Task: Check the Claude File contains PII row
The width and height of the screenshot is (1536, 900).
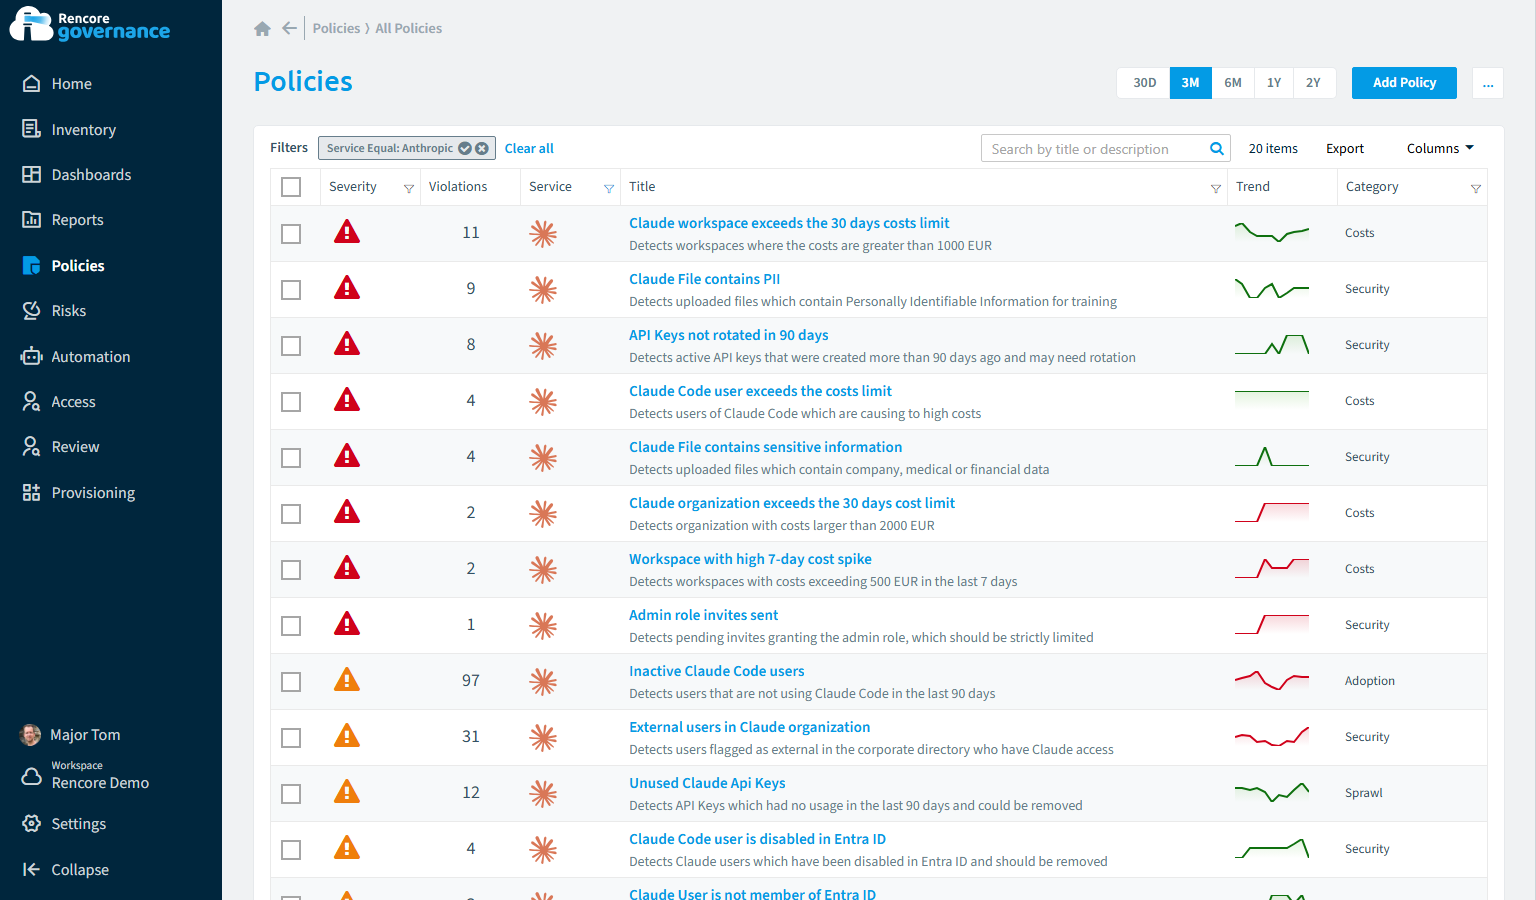Action: pos(291,290)
